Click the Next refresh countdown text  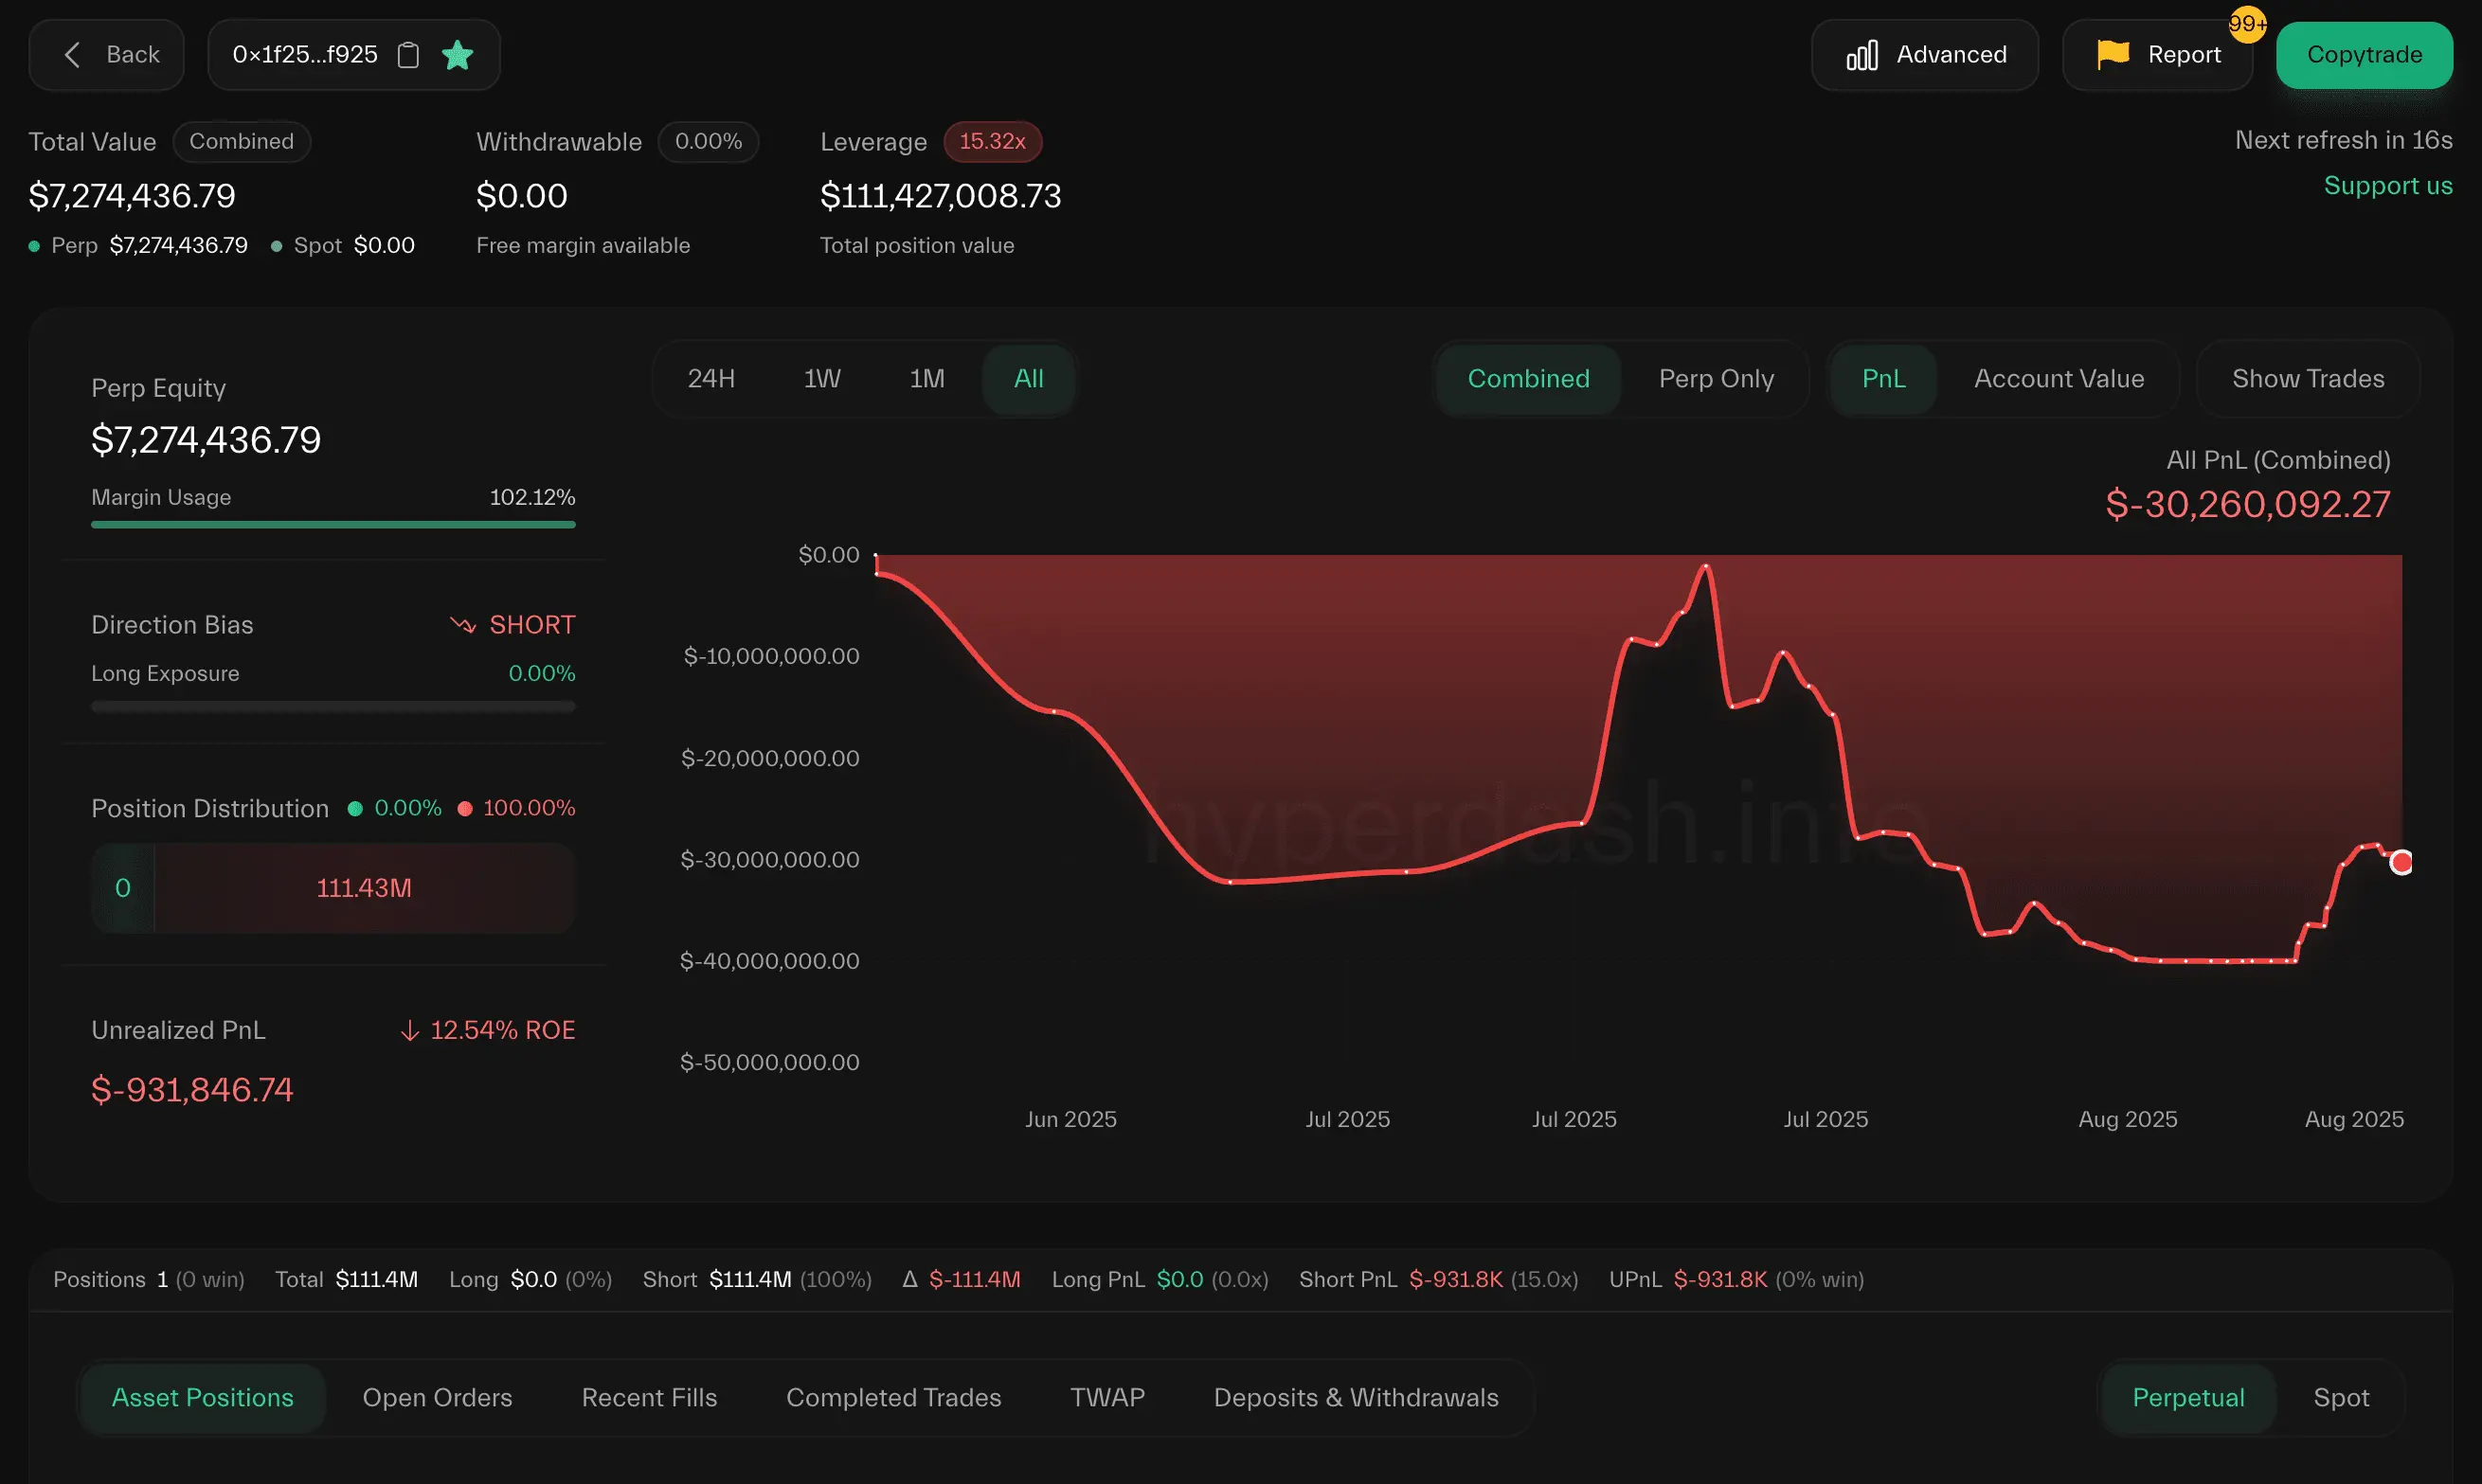coord(2344,140)
